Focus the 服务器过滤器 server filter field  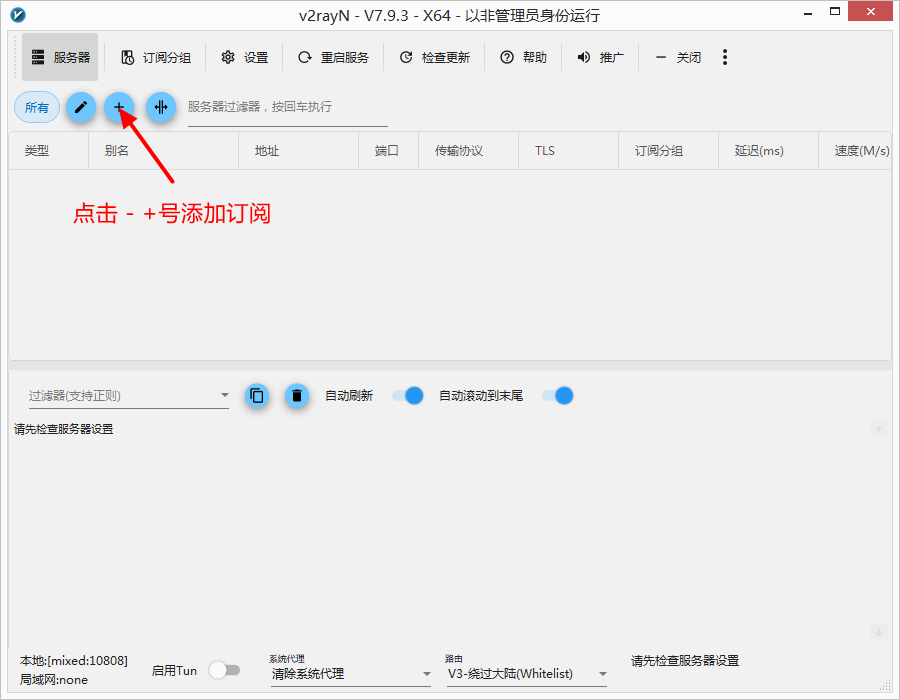pos(288,108)
